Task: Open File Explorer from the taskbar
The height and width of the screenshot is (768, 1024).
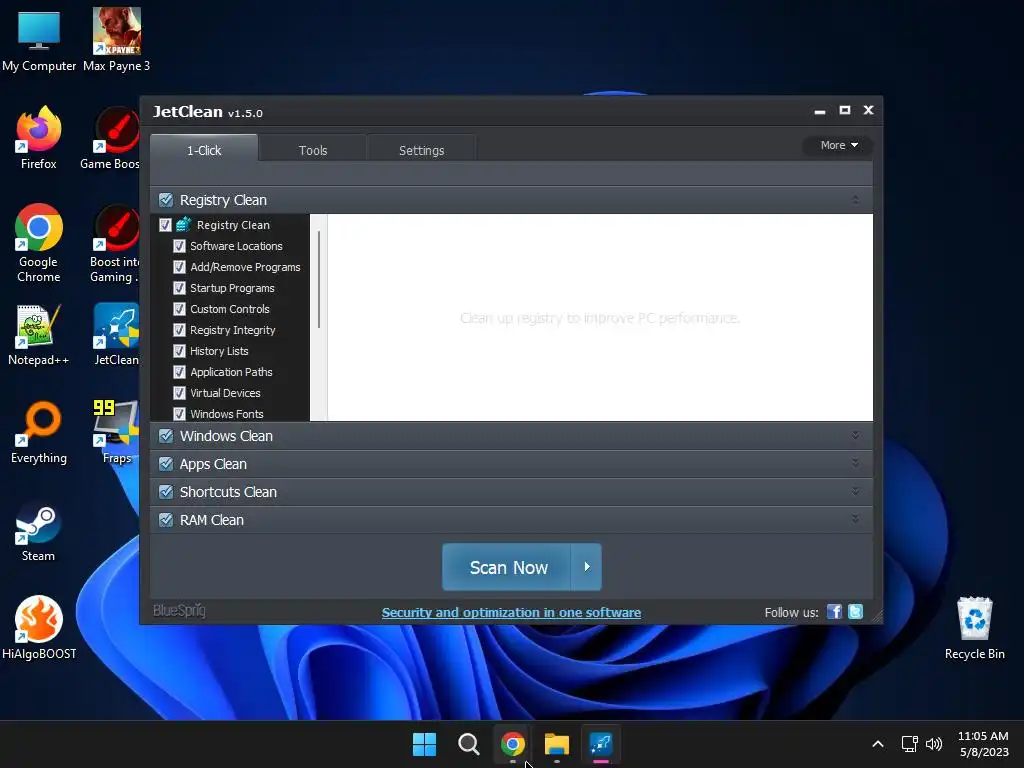Action: pos(557,744)
